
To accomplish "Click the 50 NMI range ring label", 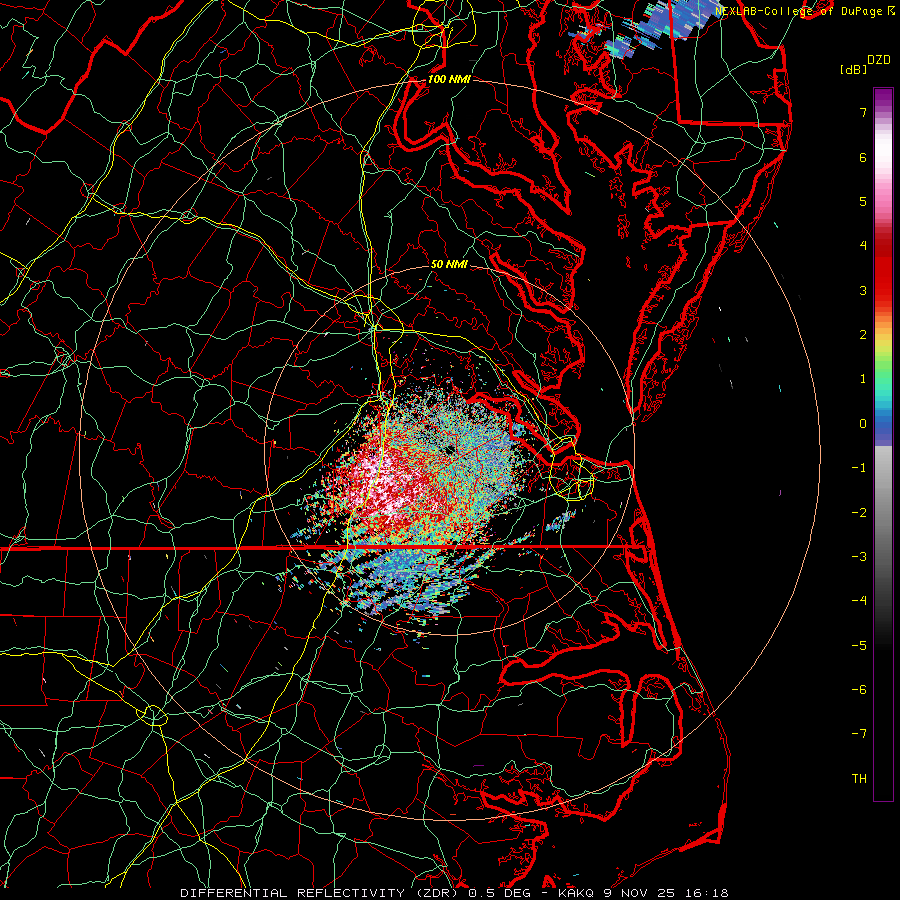I will click(449, 264).
